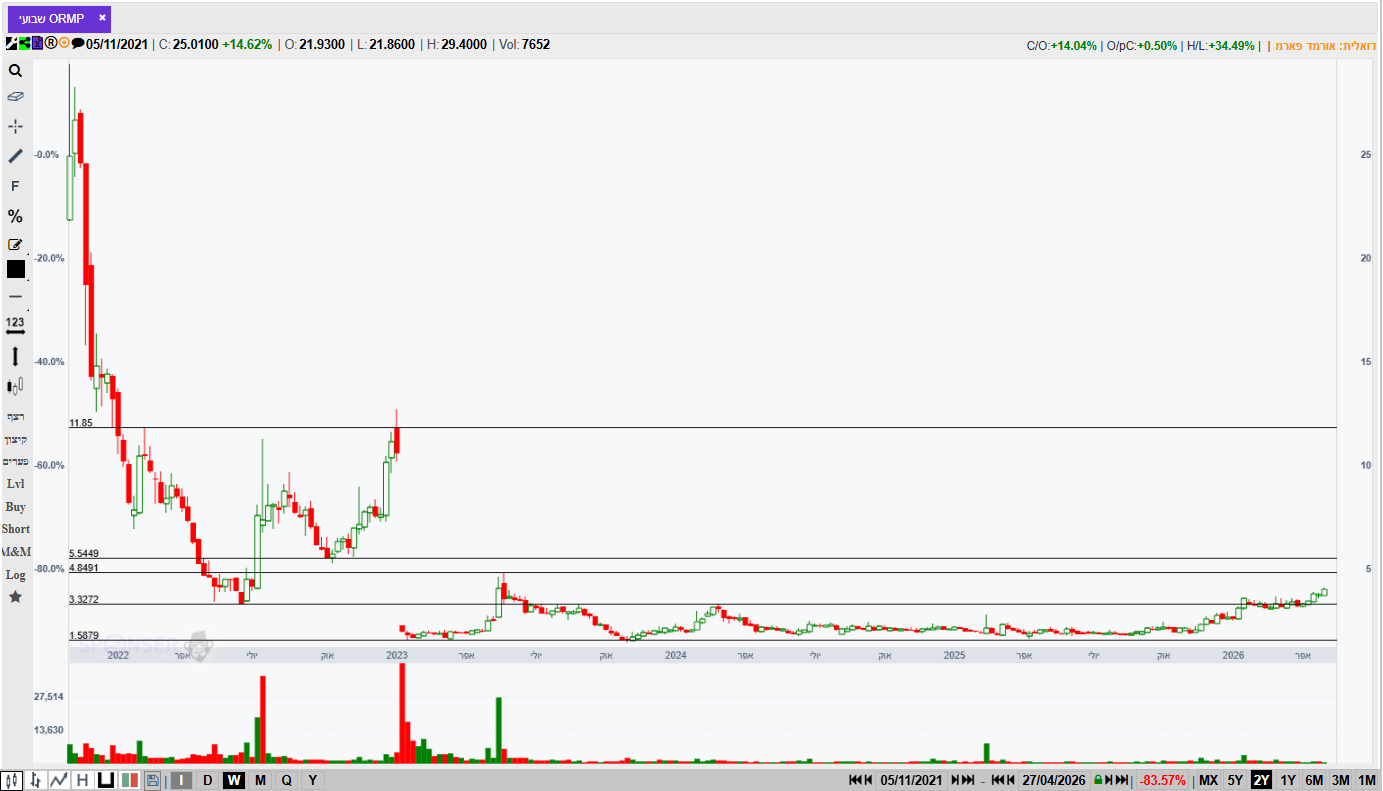The height and width of the screenshot is (791, 1383).
Task: Click the פערים sidebar option
Action: [x=15, y=462]
